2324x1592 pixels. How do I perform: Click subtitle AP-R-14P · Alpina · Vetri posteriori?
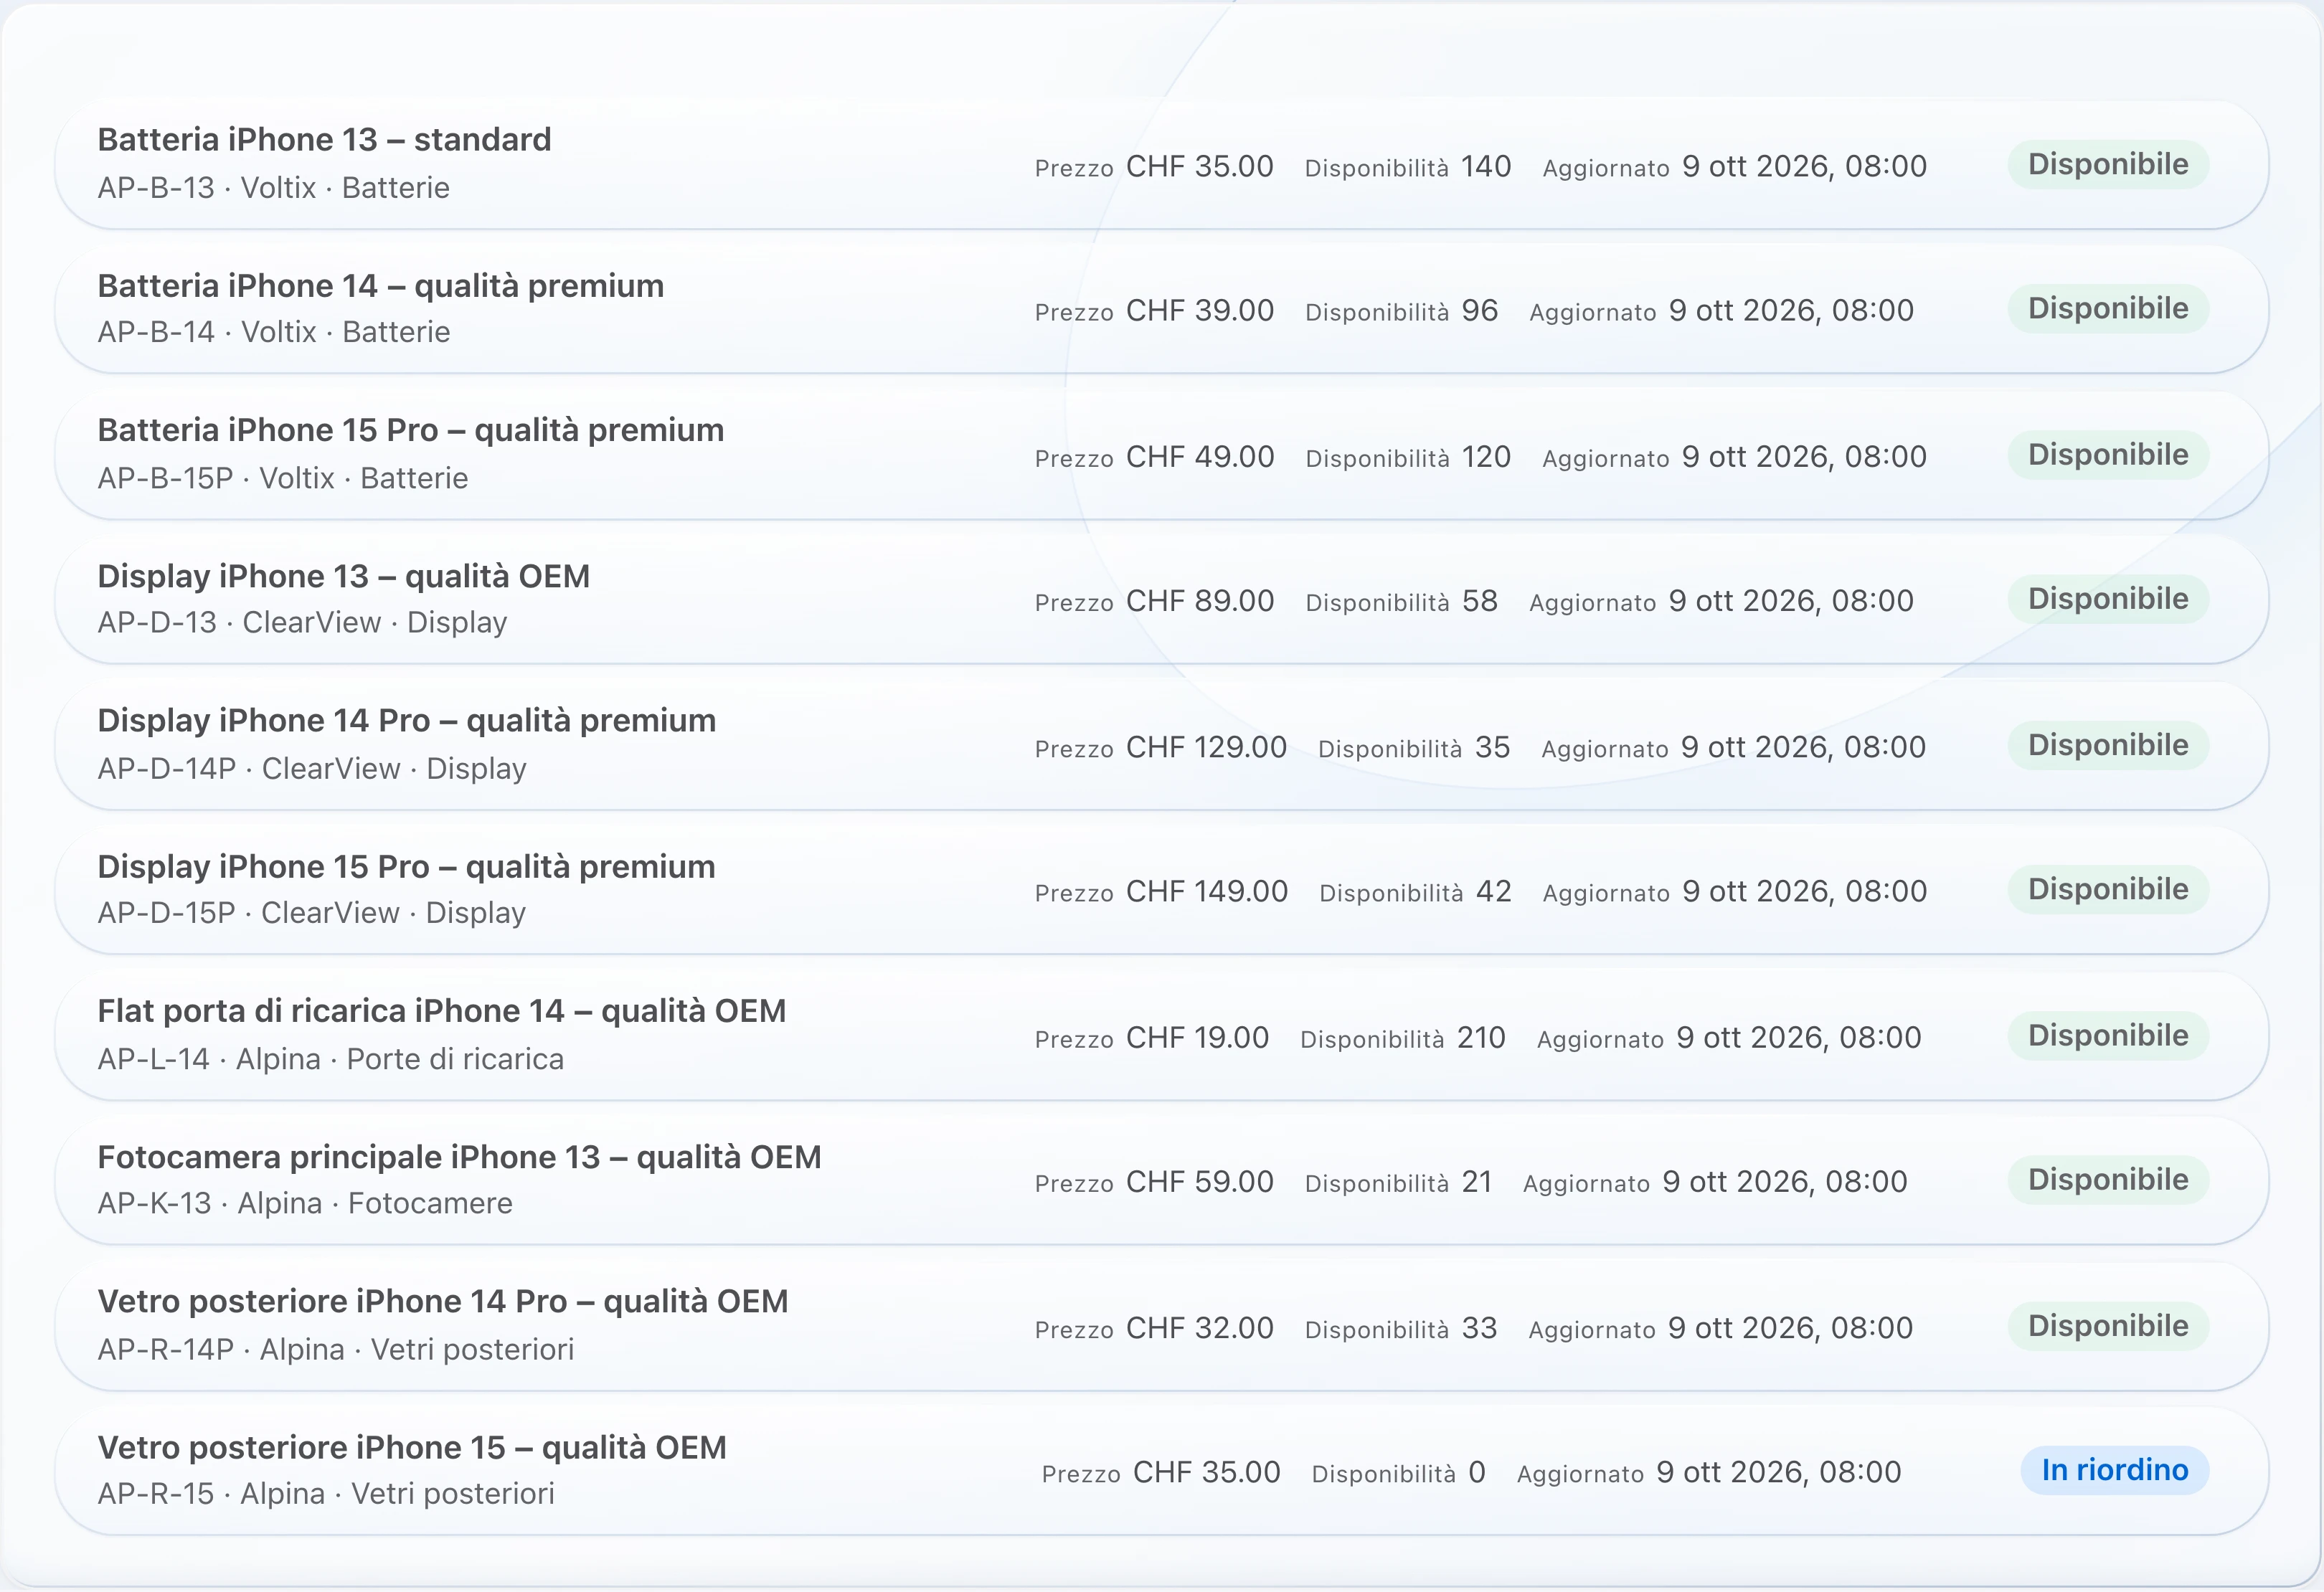tap(336, 1349)
